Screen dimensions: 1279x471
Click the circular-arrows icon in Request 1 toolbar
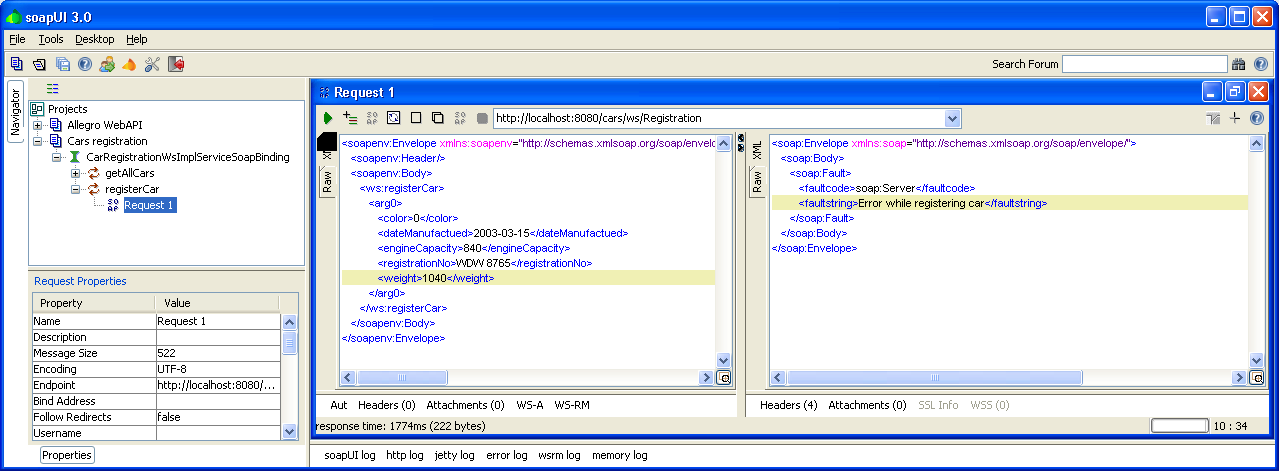[x=394, y=118]
